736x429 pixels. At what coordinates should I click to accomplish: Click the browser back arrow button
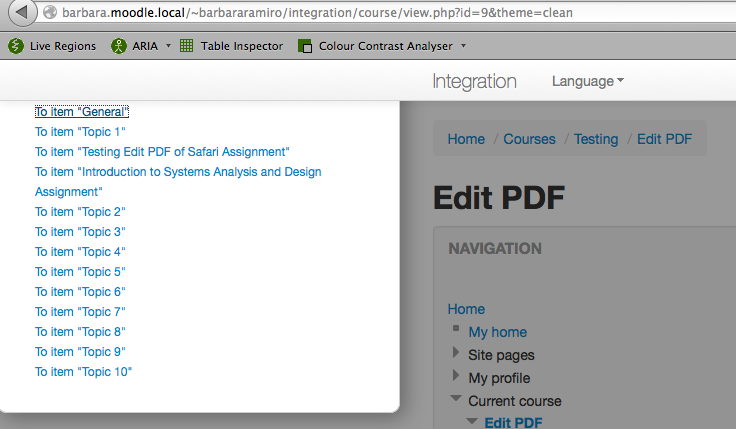click(x=22, y=12)
